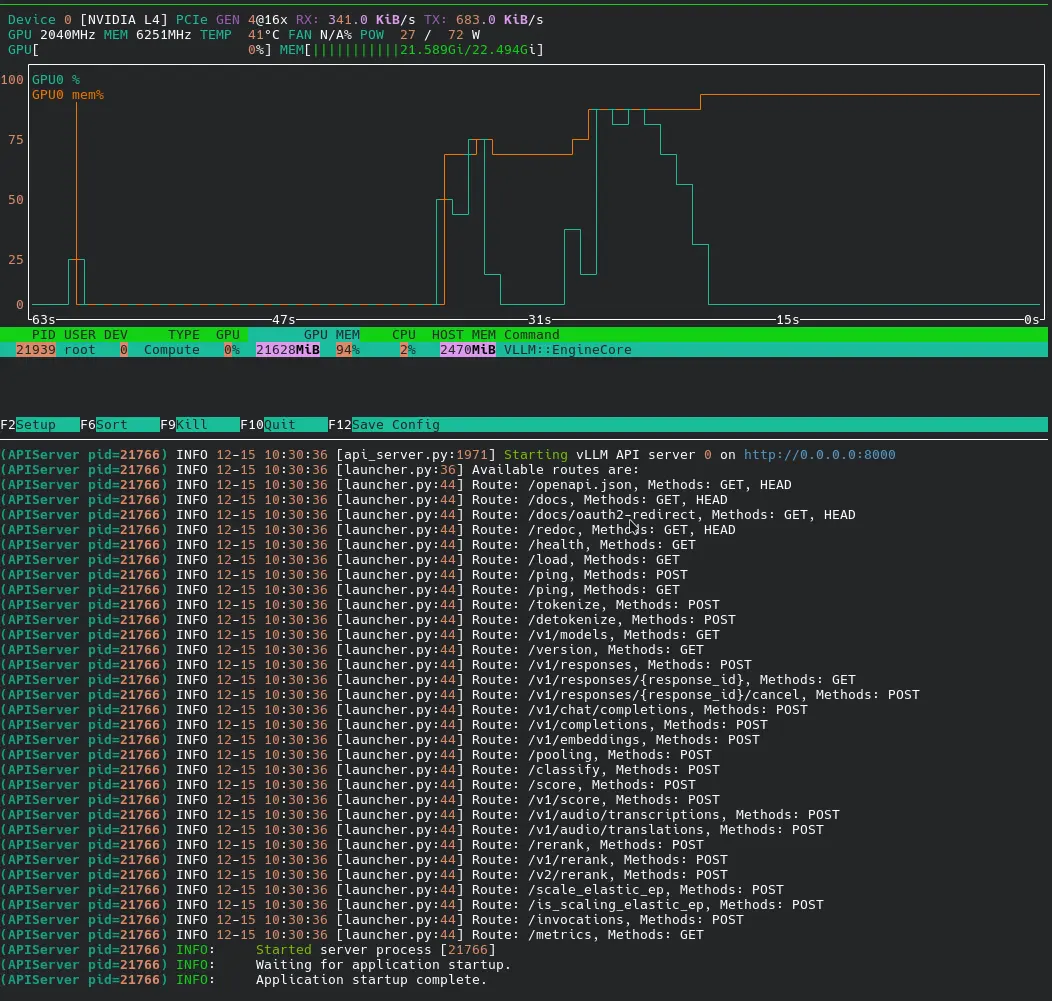The height and width of the screenshot is (1001, 1052).
Task: Click the /detokenize route log line
Action: (x=368, y=620)
